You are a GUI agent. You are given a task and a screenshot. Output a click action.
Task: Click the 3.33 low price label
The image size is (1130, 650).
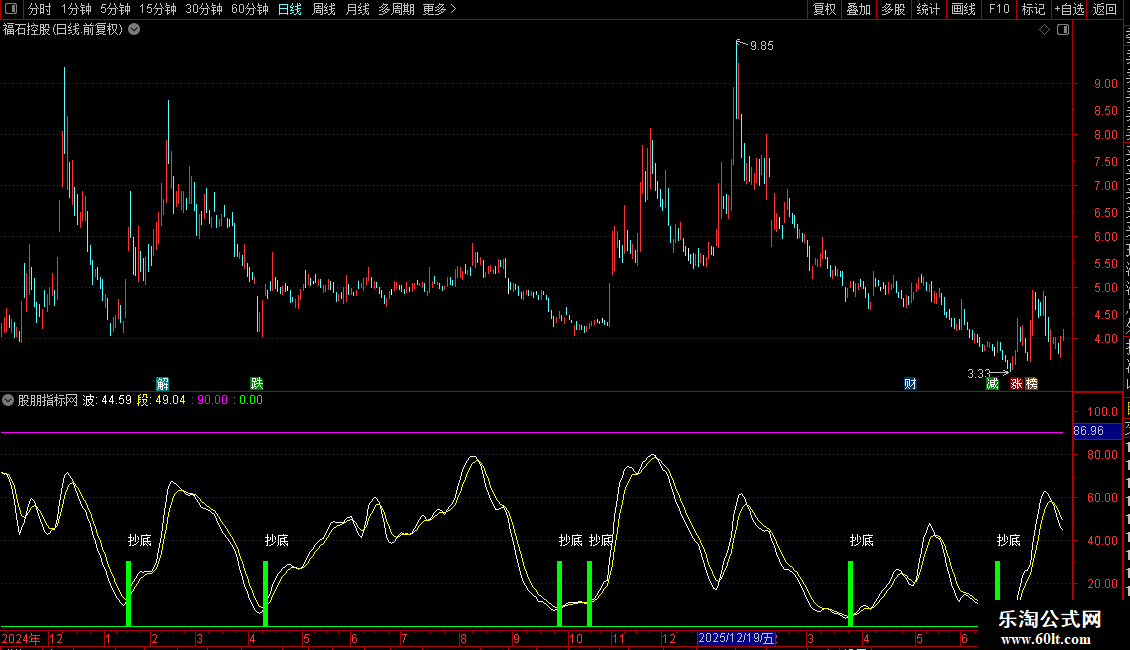pos(979,373)
